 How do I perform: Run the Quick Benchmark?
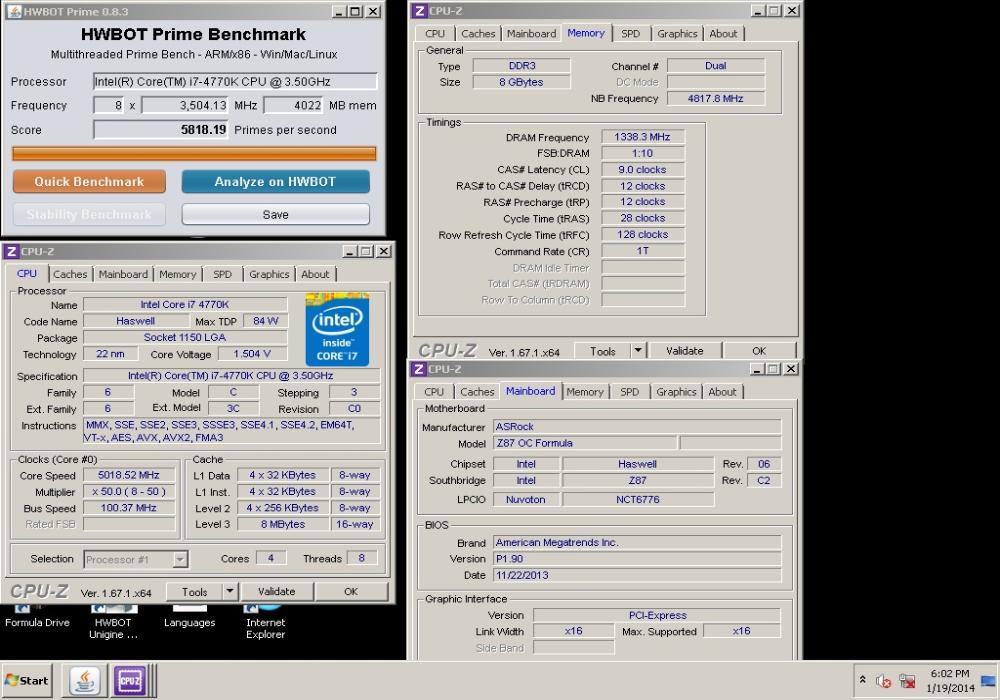pyautogui.click(x=89, y=182)
